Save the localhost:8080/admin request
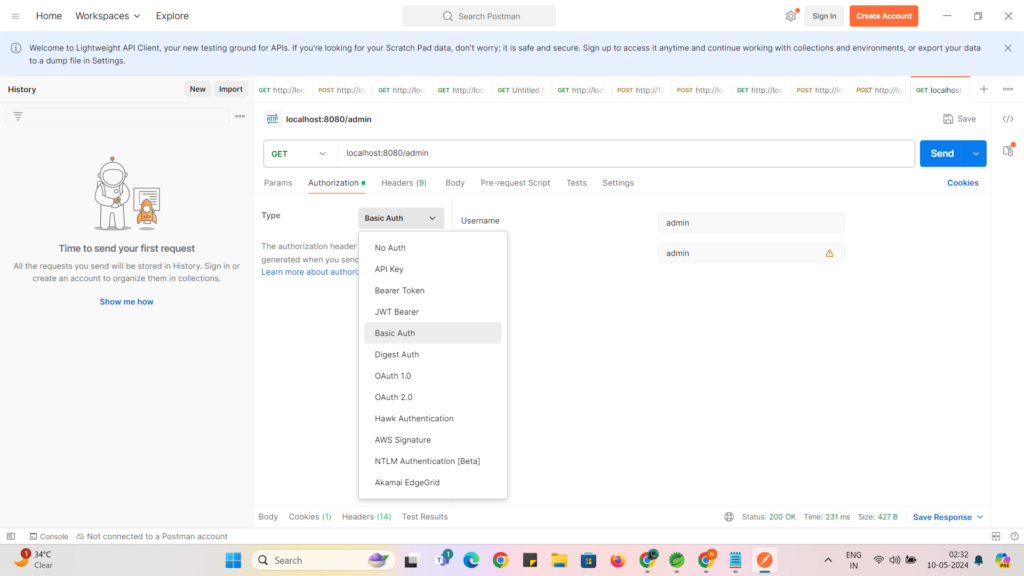The width and height of the screenshot is (1024, 576). pos(959,119)
